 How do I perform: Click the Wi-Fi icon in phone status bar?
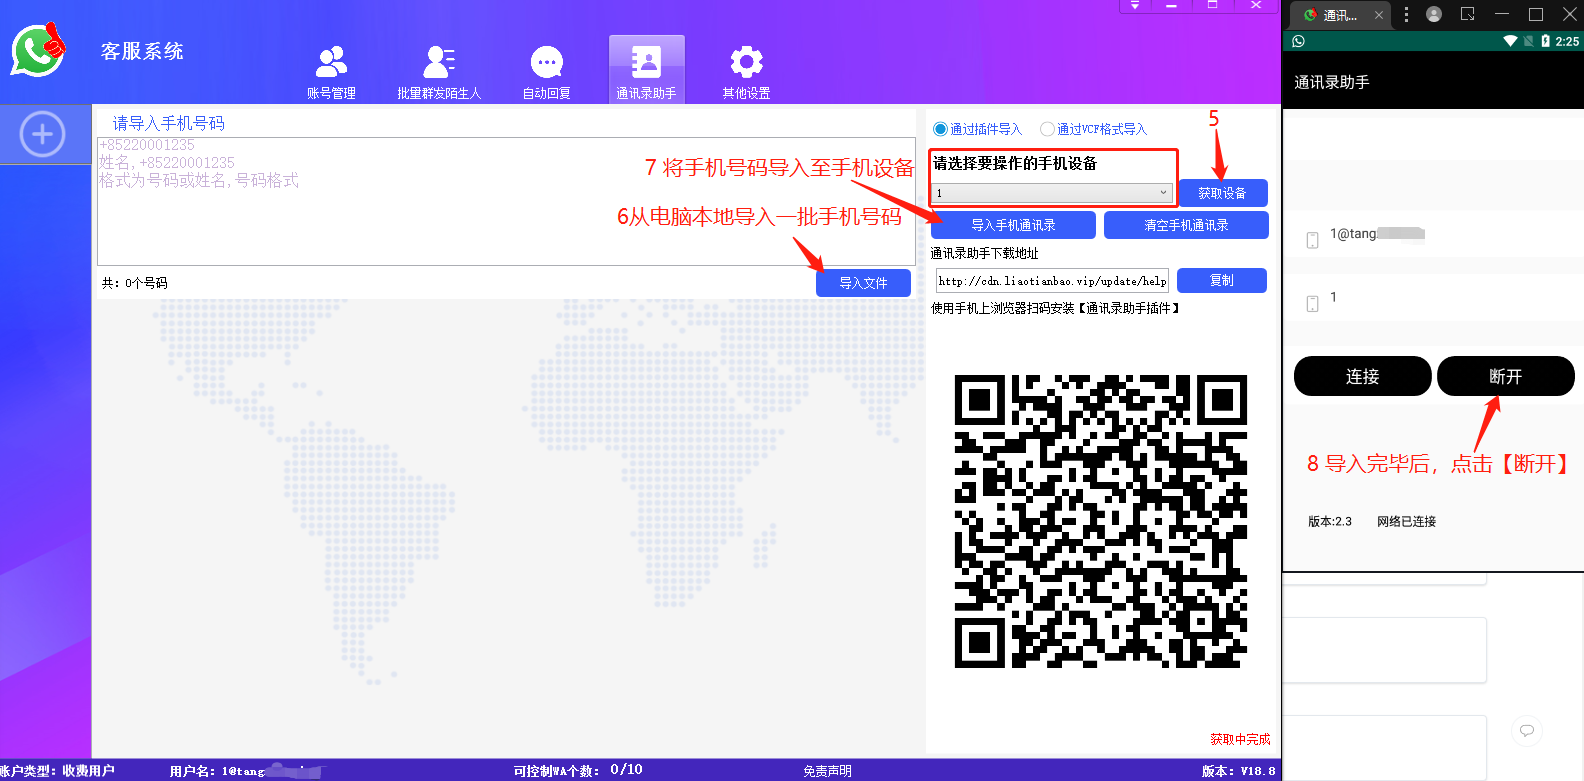pyautogui.click(x=1510, y=41)
